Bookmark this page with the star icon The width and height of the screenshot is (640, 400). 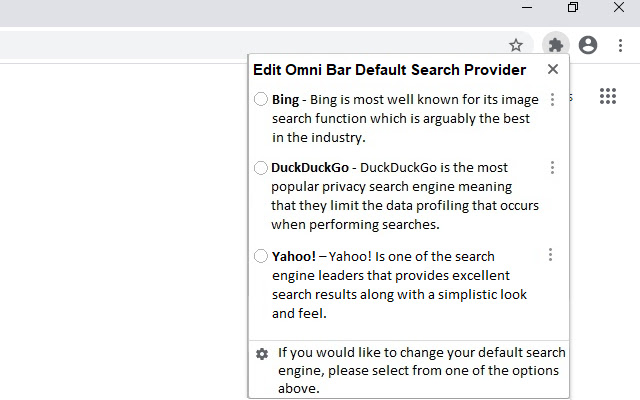(x=516, y=45)
